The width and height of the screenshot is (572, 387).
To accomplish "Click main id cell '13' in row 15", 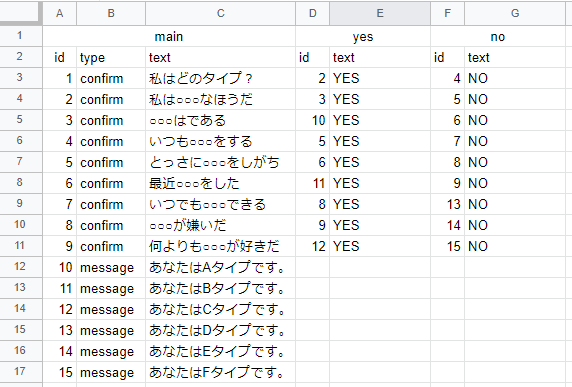I will click(59, 330).
